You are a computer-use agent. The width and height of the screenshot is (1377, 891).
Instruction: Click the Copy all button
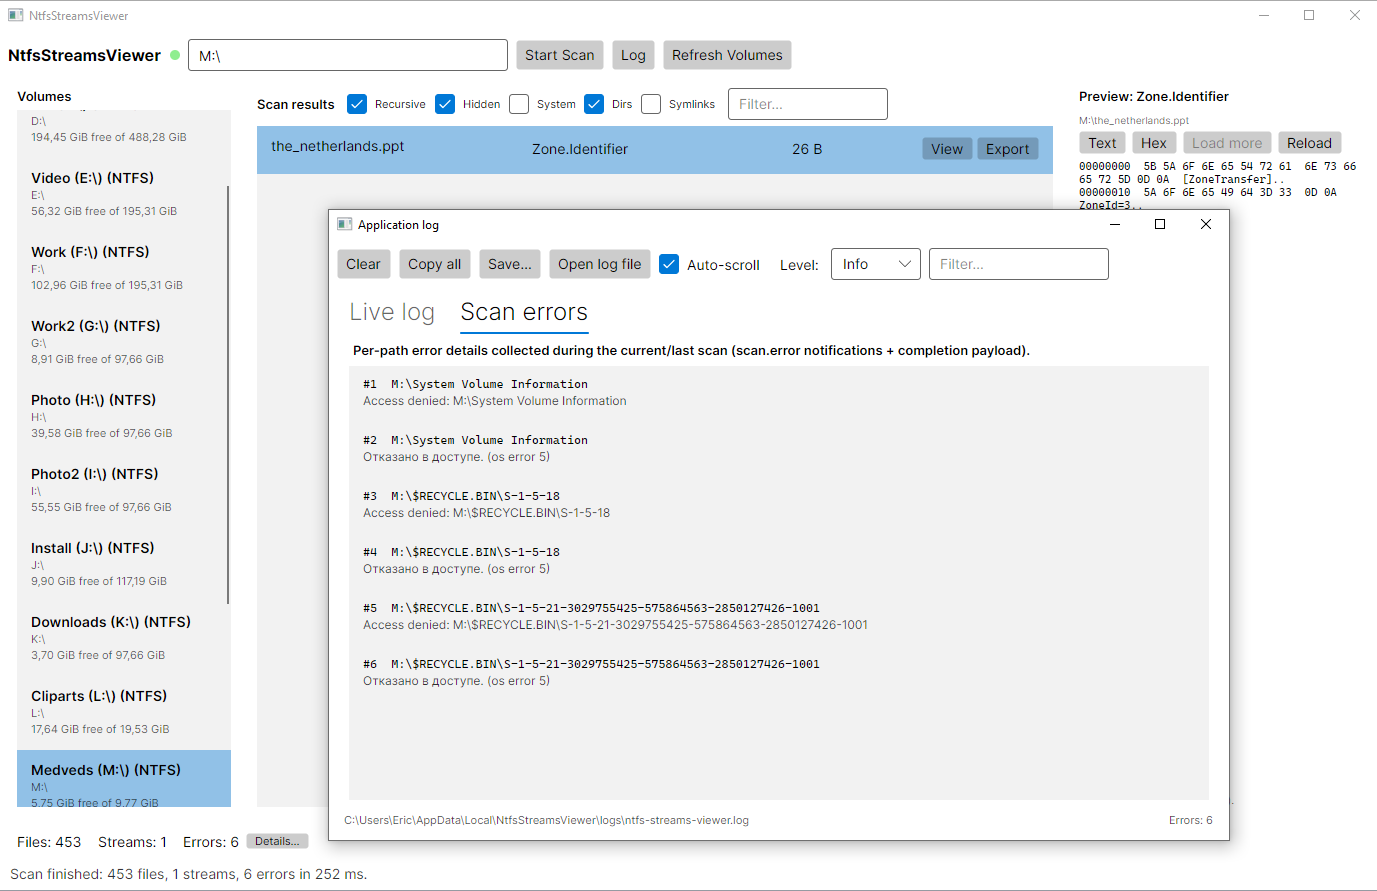pyautogui.click(x=434, y=264)
